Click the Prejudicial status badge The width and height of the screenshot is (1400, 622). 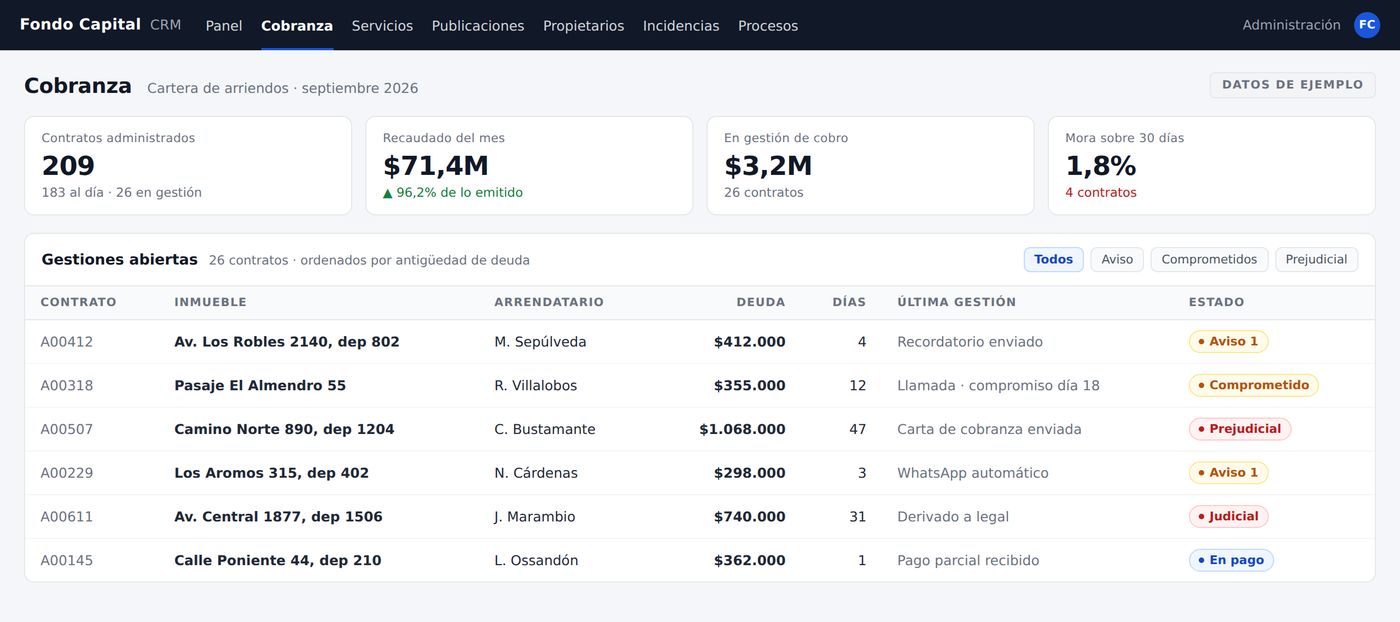click(x=1240, y=430)
